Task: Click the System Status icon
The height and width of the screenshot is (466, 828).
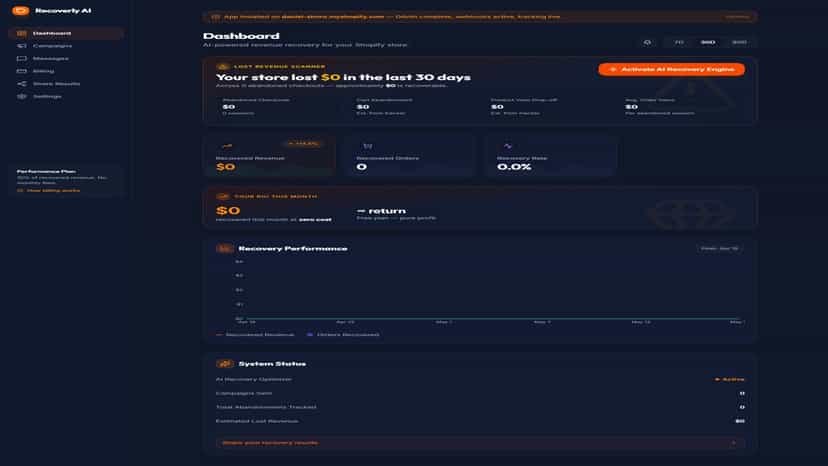Action: coord(224,364)
